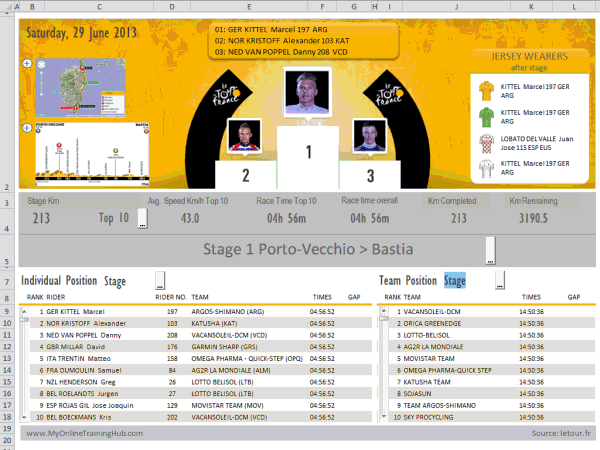The height and width of the screenshot is (450, 600).
Task: Click the green jersey icon
Action: 486,117
